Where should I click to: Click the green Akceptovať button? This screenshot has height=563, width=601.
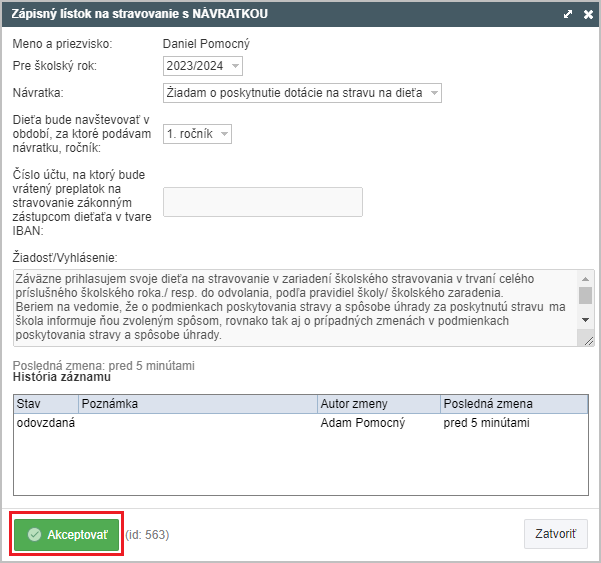tap(66, 534)
